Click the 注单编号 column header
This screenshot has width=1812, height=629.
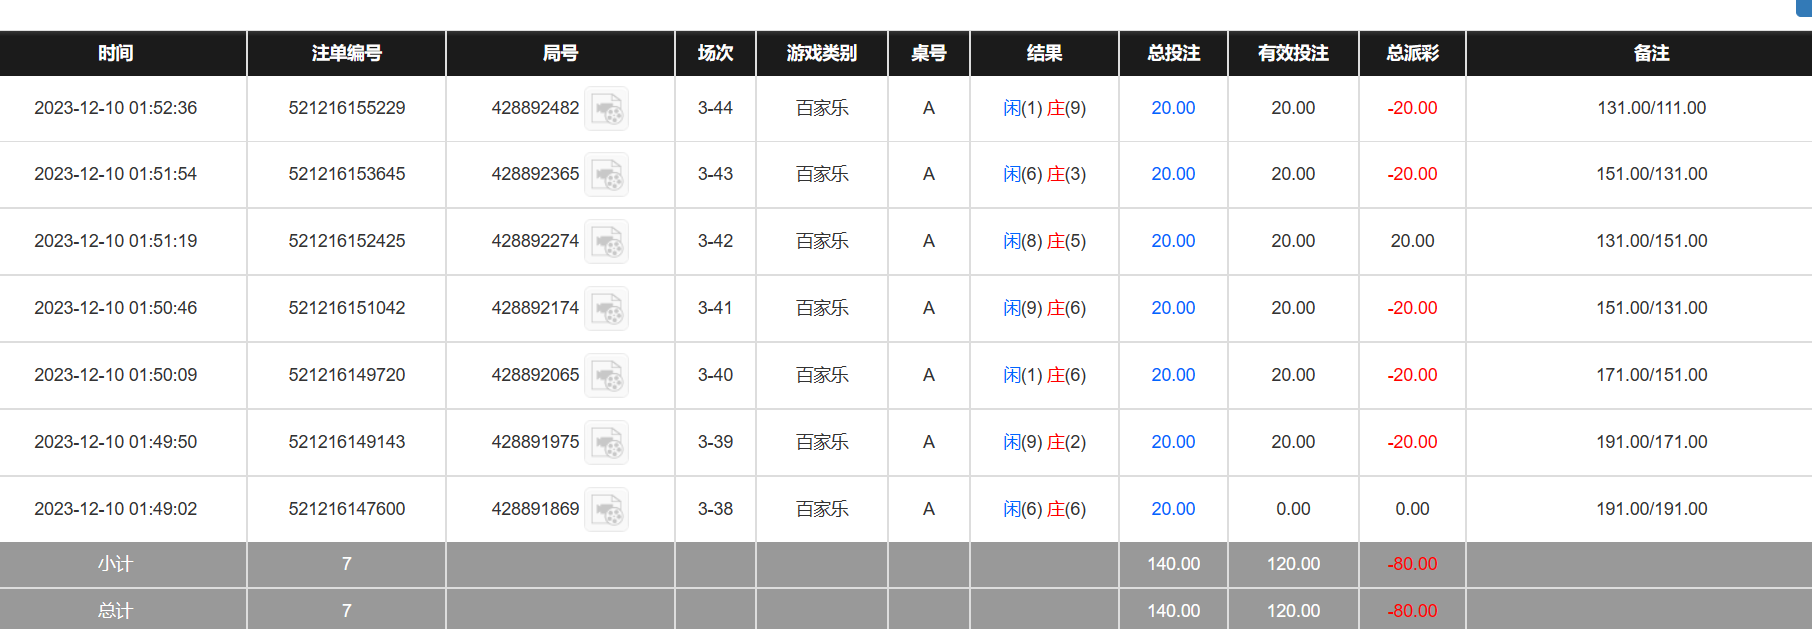coord(346,53)
